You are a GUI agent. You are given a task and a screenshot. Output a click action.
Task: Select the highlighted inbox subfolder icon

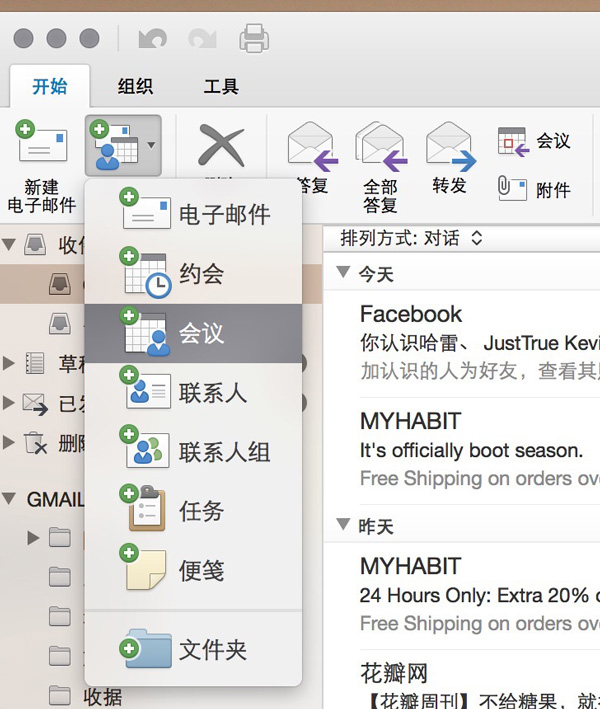click(60, 284)
